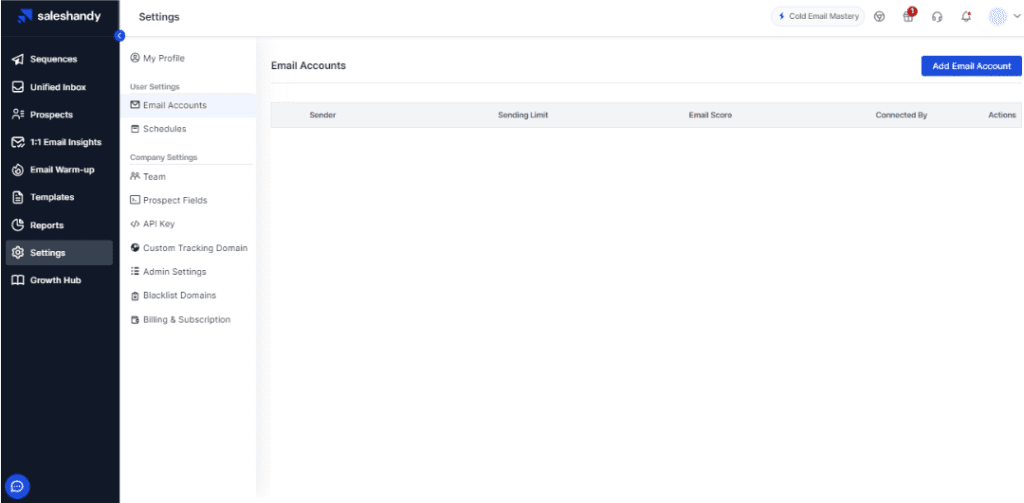This screenshot has width=1024, height=503.
Task: Click the Chrome extension icon in header
Action: tap(880, 17)
